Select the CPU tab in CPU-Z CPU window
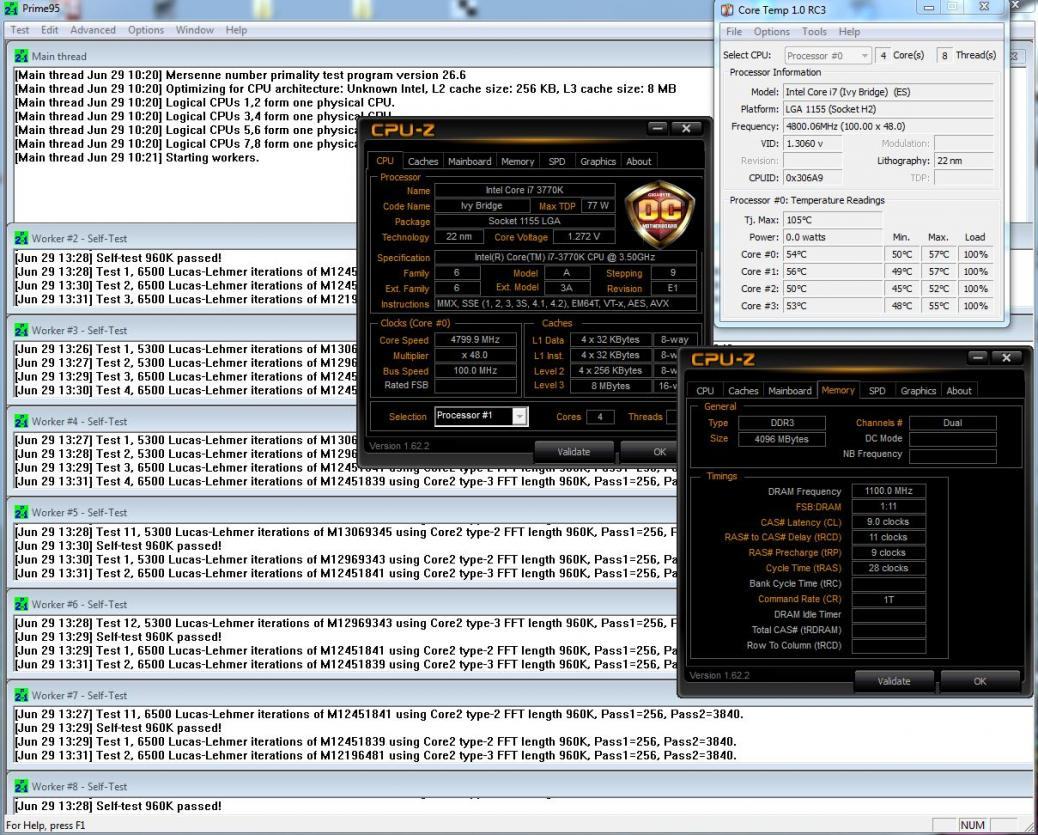Viewport: 1038px width, 835px height. [x=385, y=160]
